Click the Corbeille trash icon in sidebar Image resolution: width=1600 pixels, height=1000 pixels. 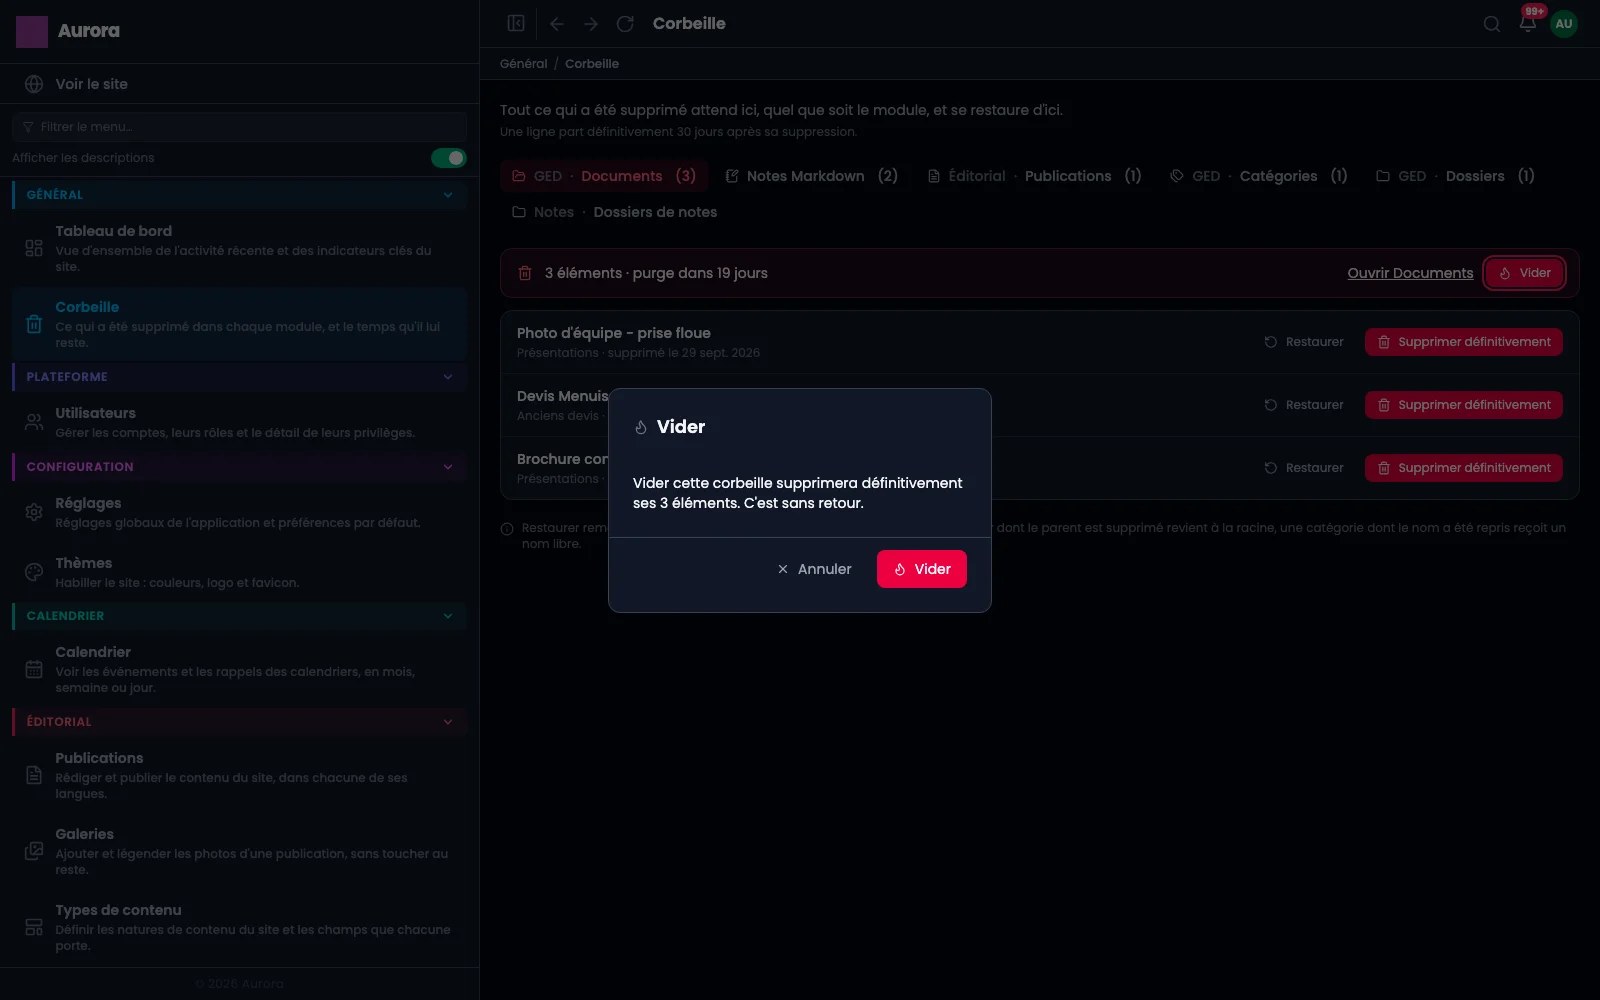[34, 324]
